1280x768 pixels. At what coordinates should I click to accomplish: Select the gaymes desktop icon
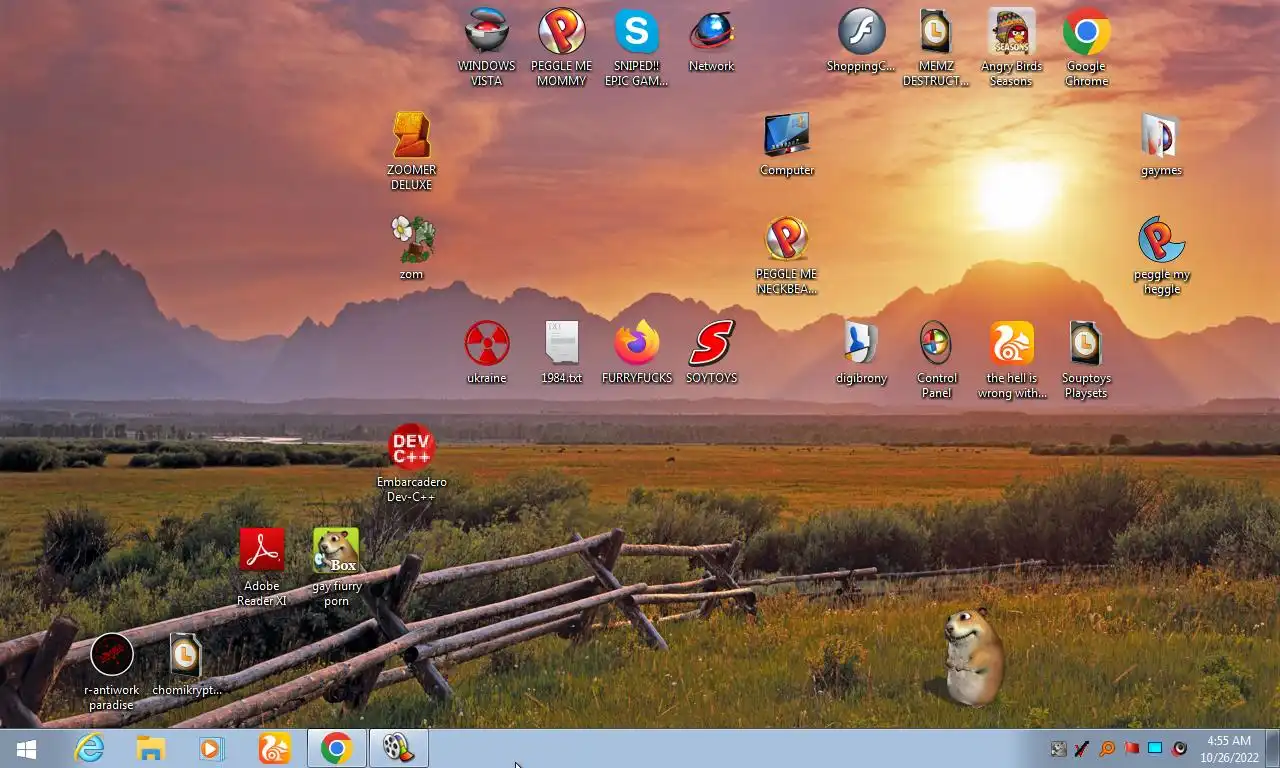(x=1161, y=144)
